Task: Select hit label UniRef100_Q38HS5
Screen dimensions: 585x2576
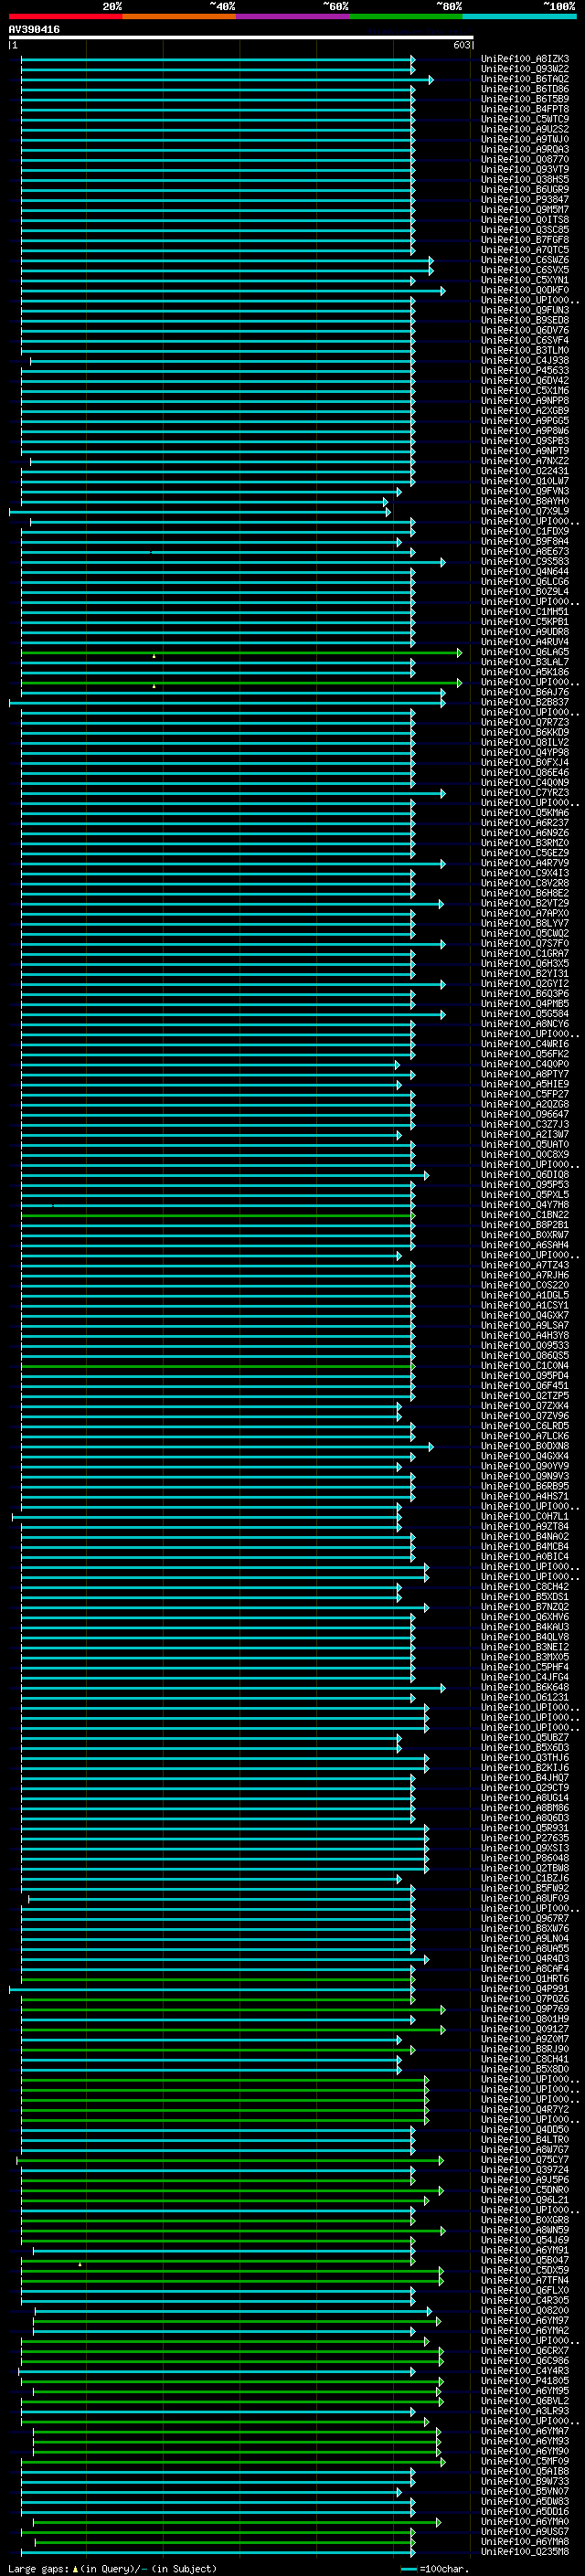Action: (525, 180)
